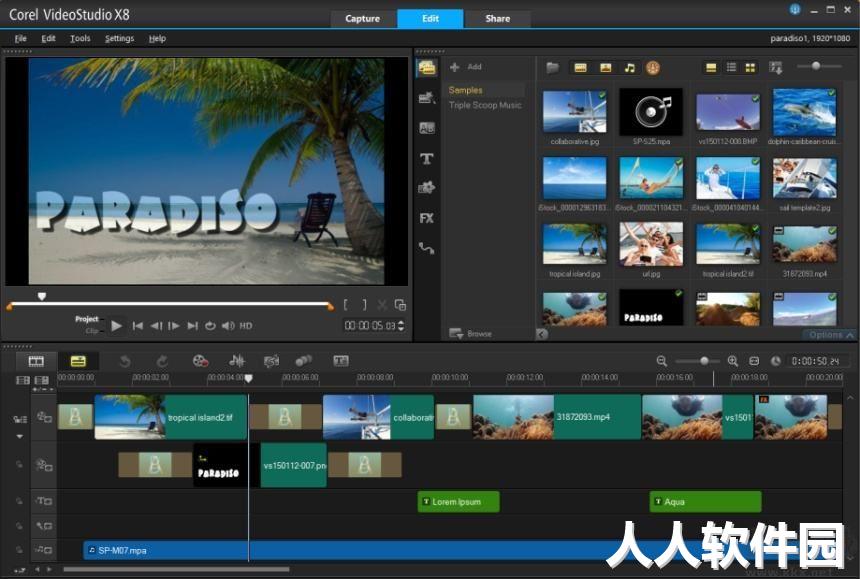Select the SP-M07.mpa audio clip
Screen dimensions: 860x579
[463, 550]
